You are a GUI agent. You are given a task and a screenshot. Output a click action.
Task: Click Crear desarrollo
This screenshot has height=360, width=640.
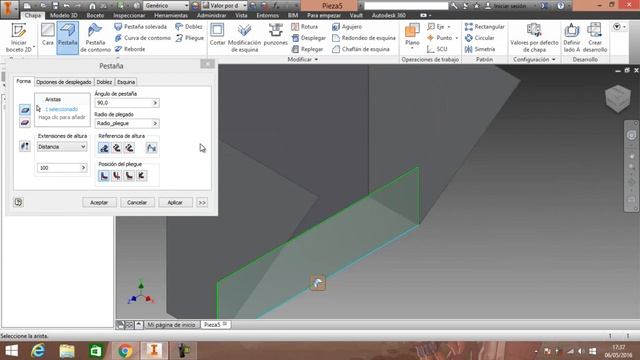595,38
